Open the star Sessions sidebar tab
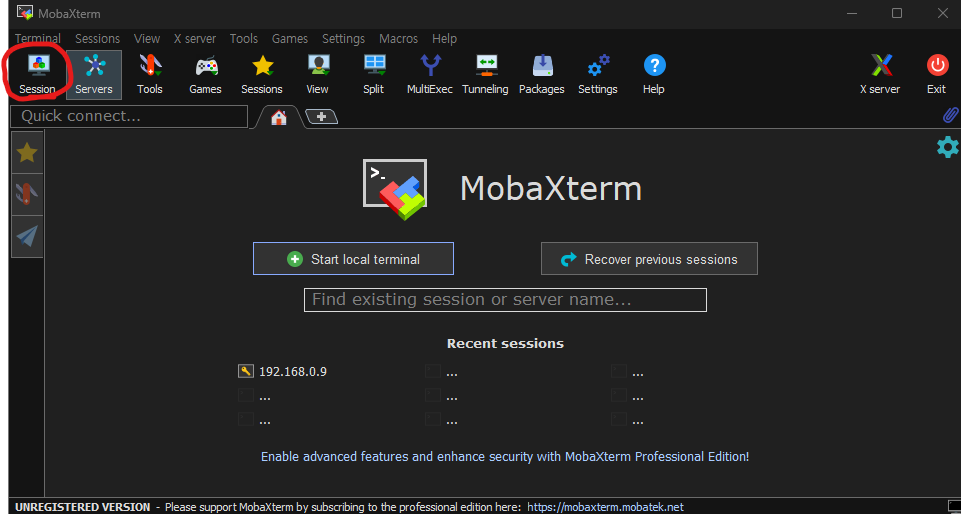This screenshot has width=961, height=514. (27, 152)
